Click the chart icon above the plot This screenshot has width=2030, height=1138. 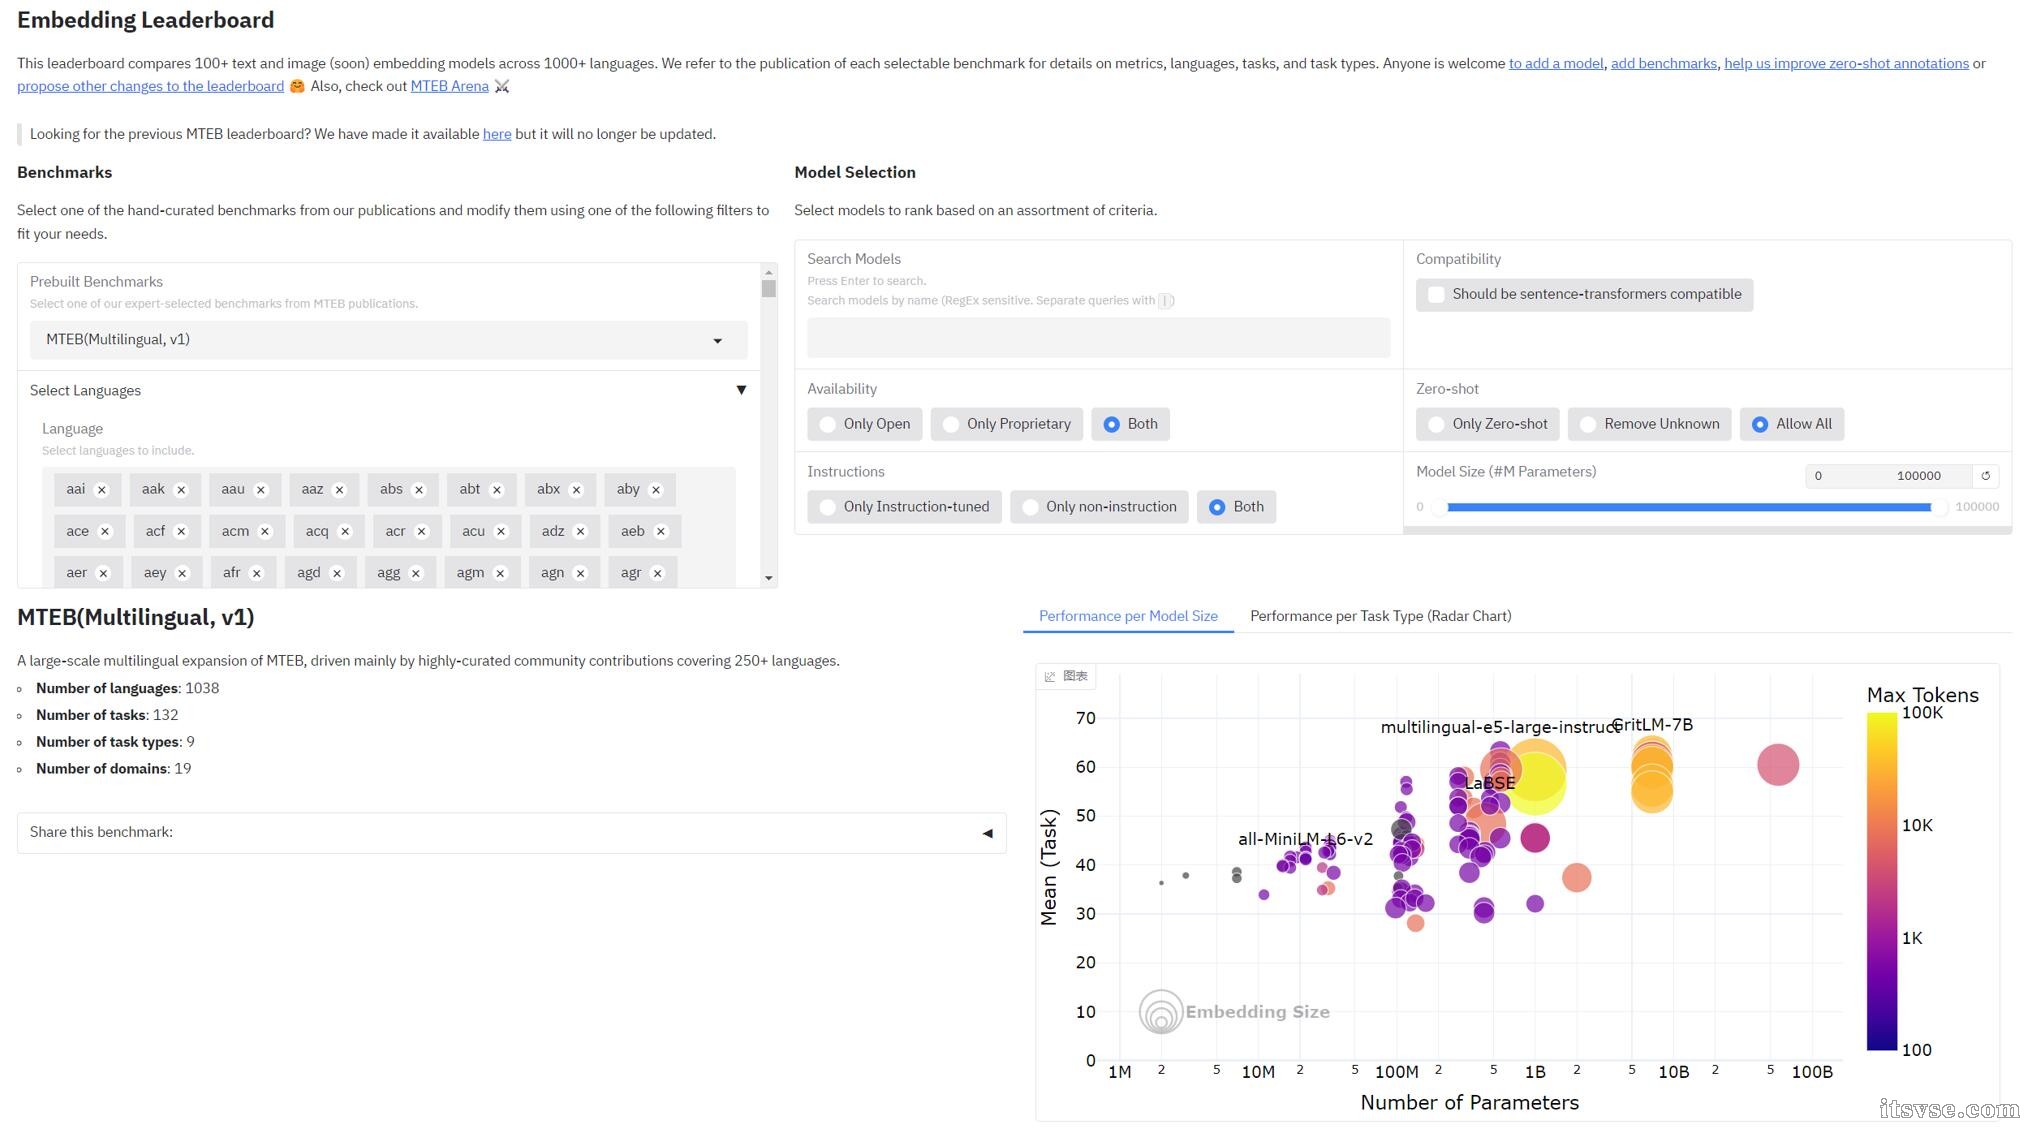pyautogui.click(x=1050, y=677)
